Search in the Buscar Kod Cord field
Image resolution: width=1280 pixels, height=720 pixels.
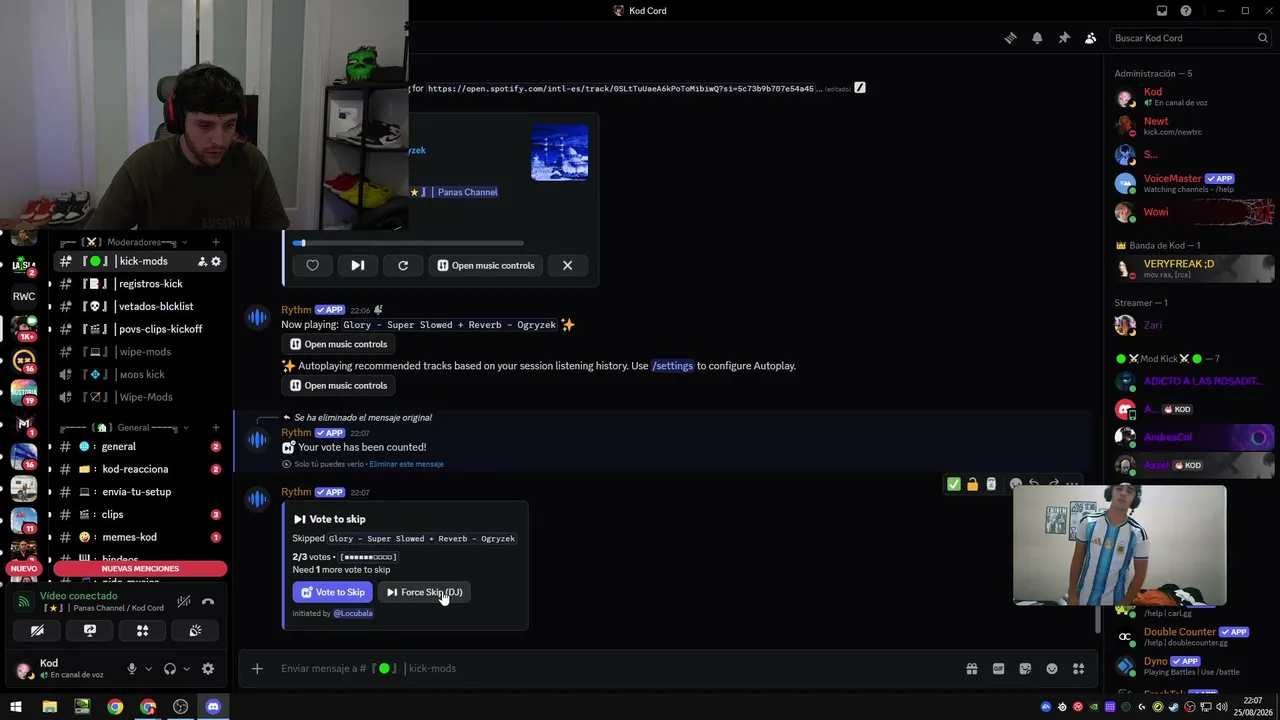point(1190,38)
